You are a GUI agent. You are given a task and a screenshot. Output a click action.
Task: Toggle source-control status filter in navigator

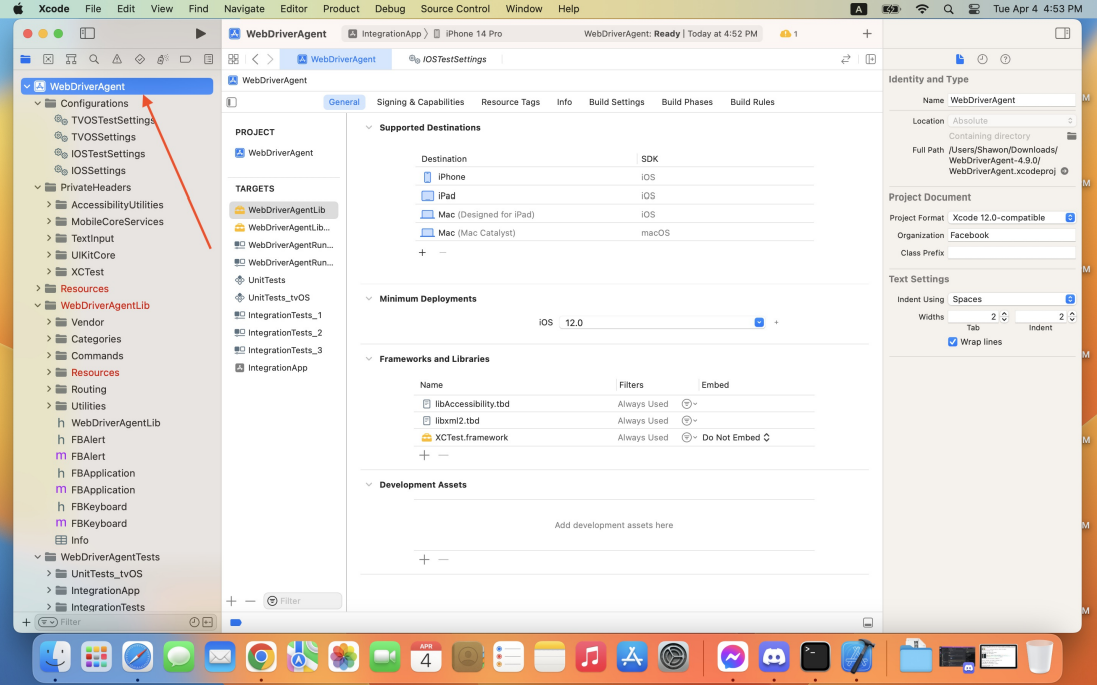(x=208, y=622)
